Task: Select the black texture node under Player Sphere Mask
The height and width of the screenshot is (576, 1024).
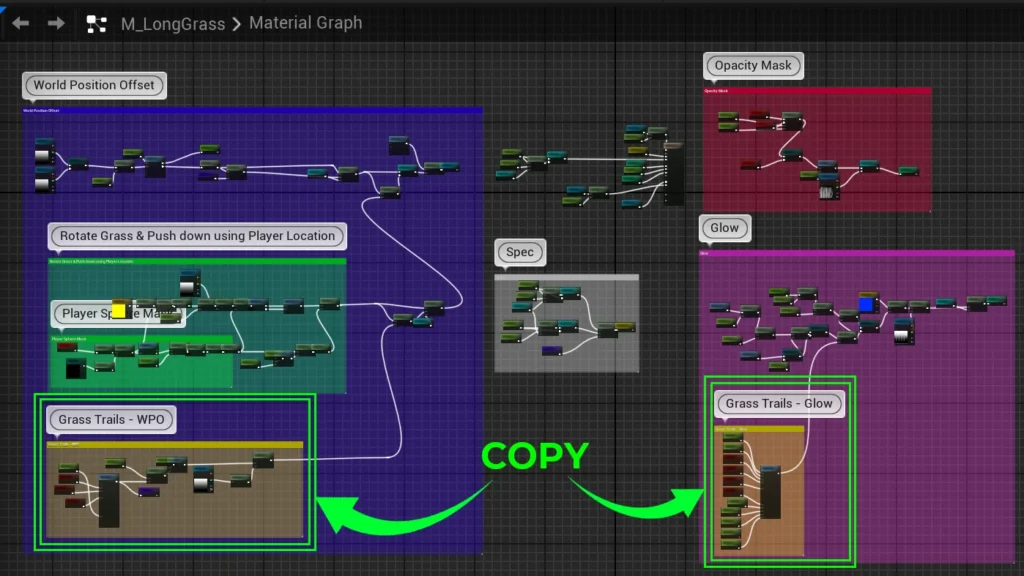Action: (75, 369)
